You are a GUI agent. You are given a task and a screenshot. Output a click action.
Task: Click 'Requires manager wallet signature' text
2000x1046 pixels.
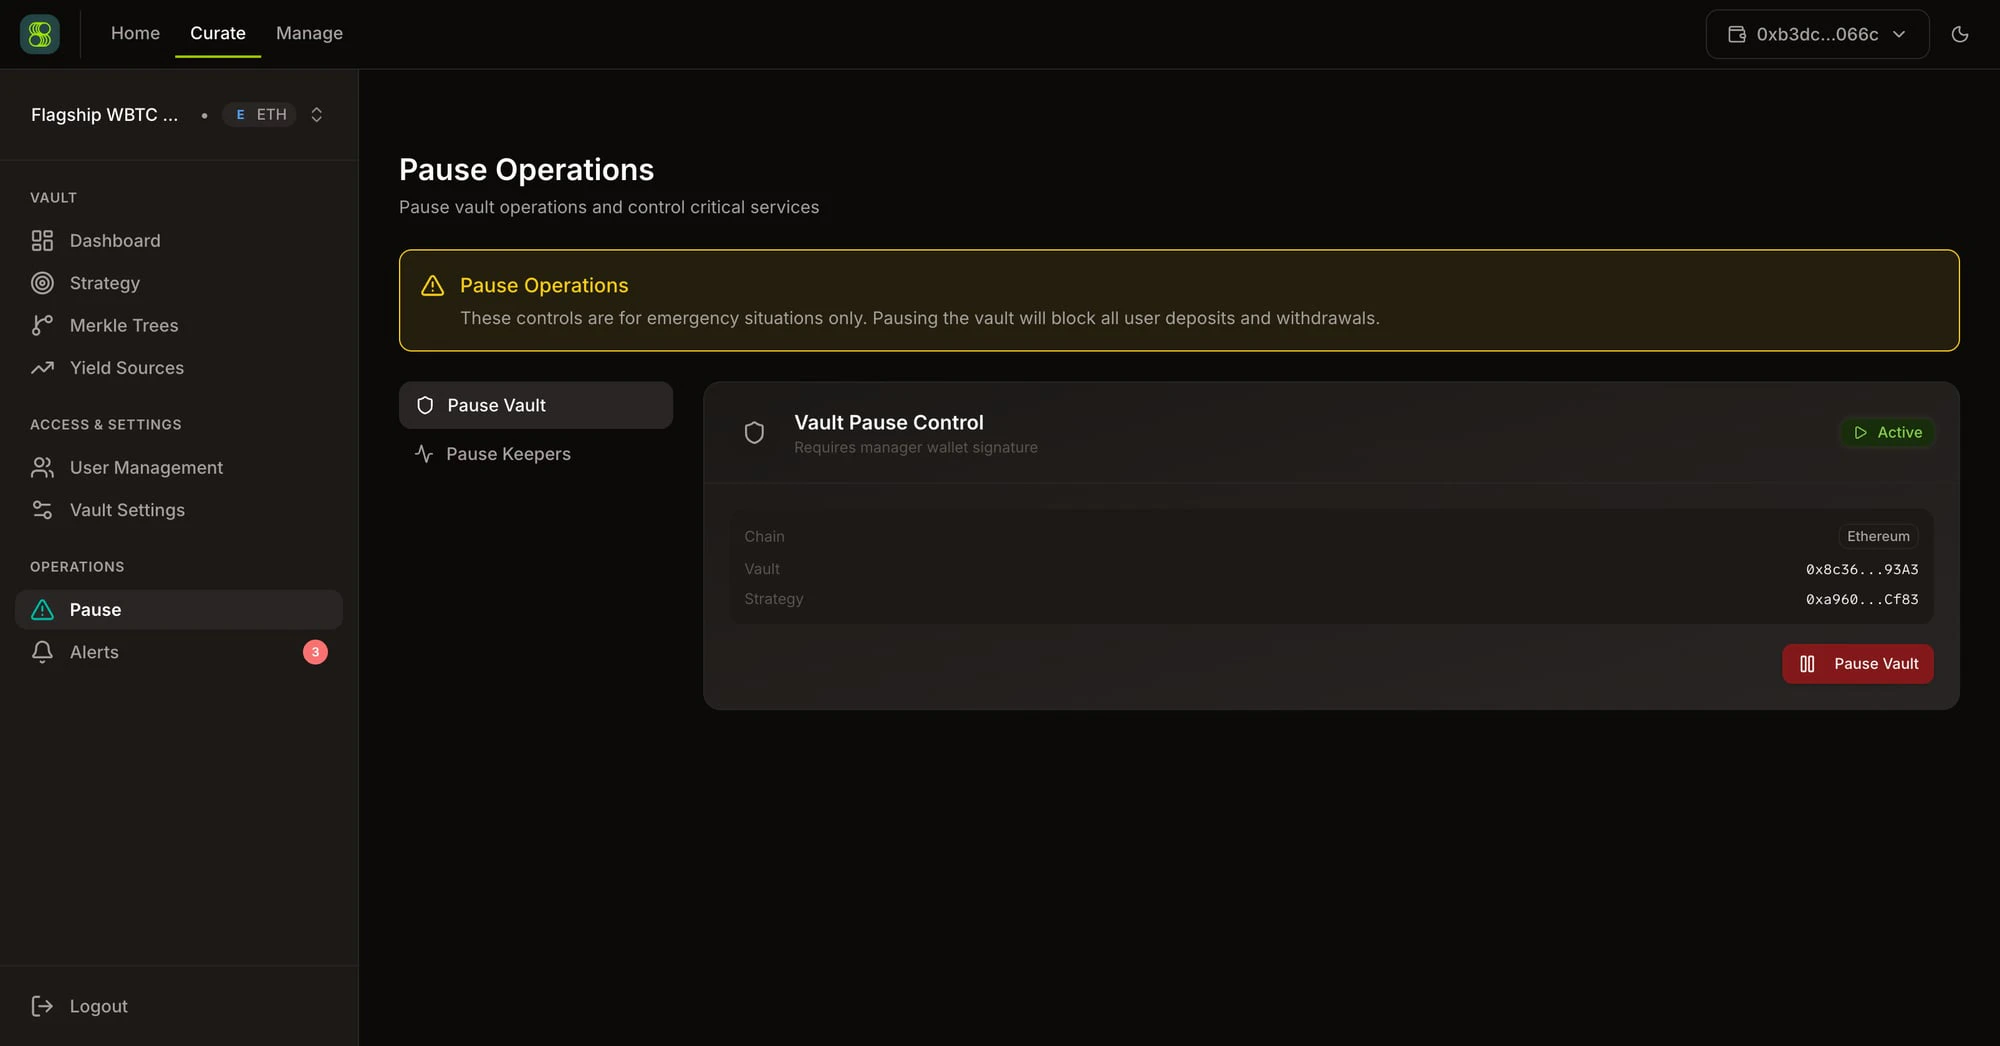[x=916, y=447]
